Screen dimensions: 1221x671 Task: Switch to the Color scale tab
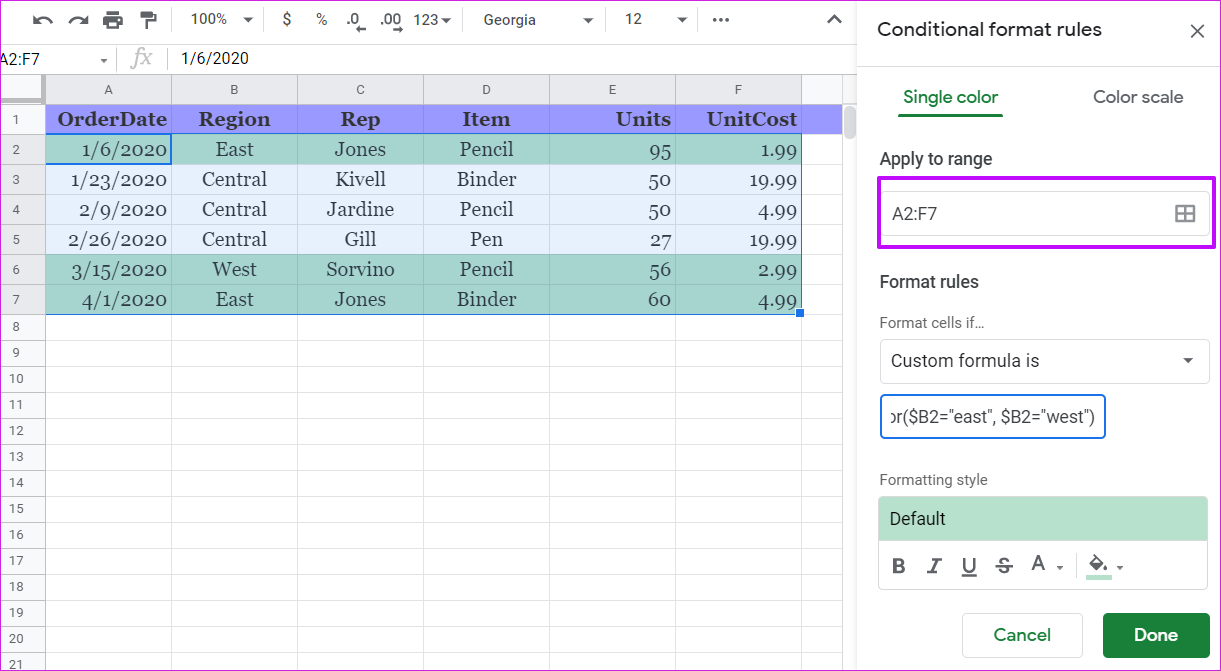tap(1137, 97)
